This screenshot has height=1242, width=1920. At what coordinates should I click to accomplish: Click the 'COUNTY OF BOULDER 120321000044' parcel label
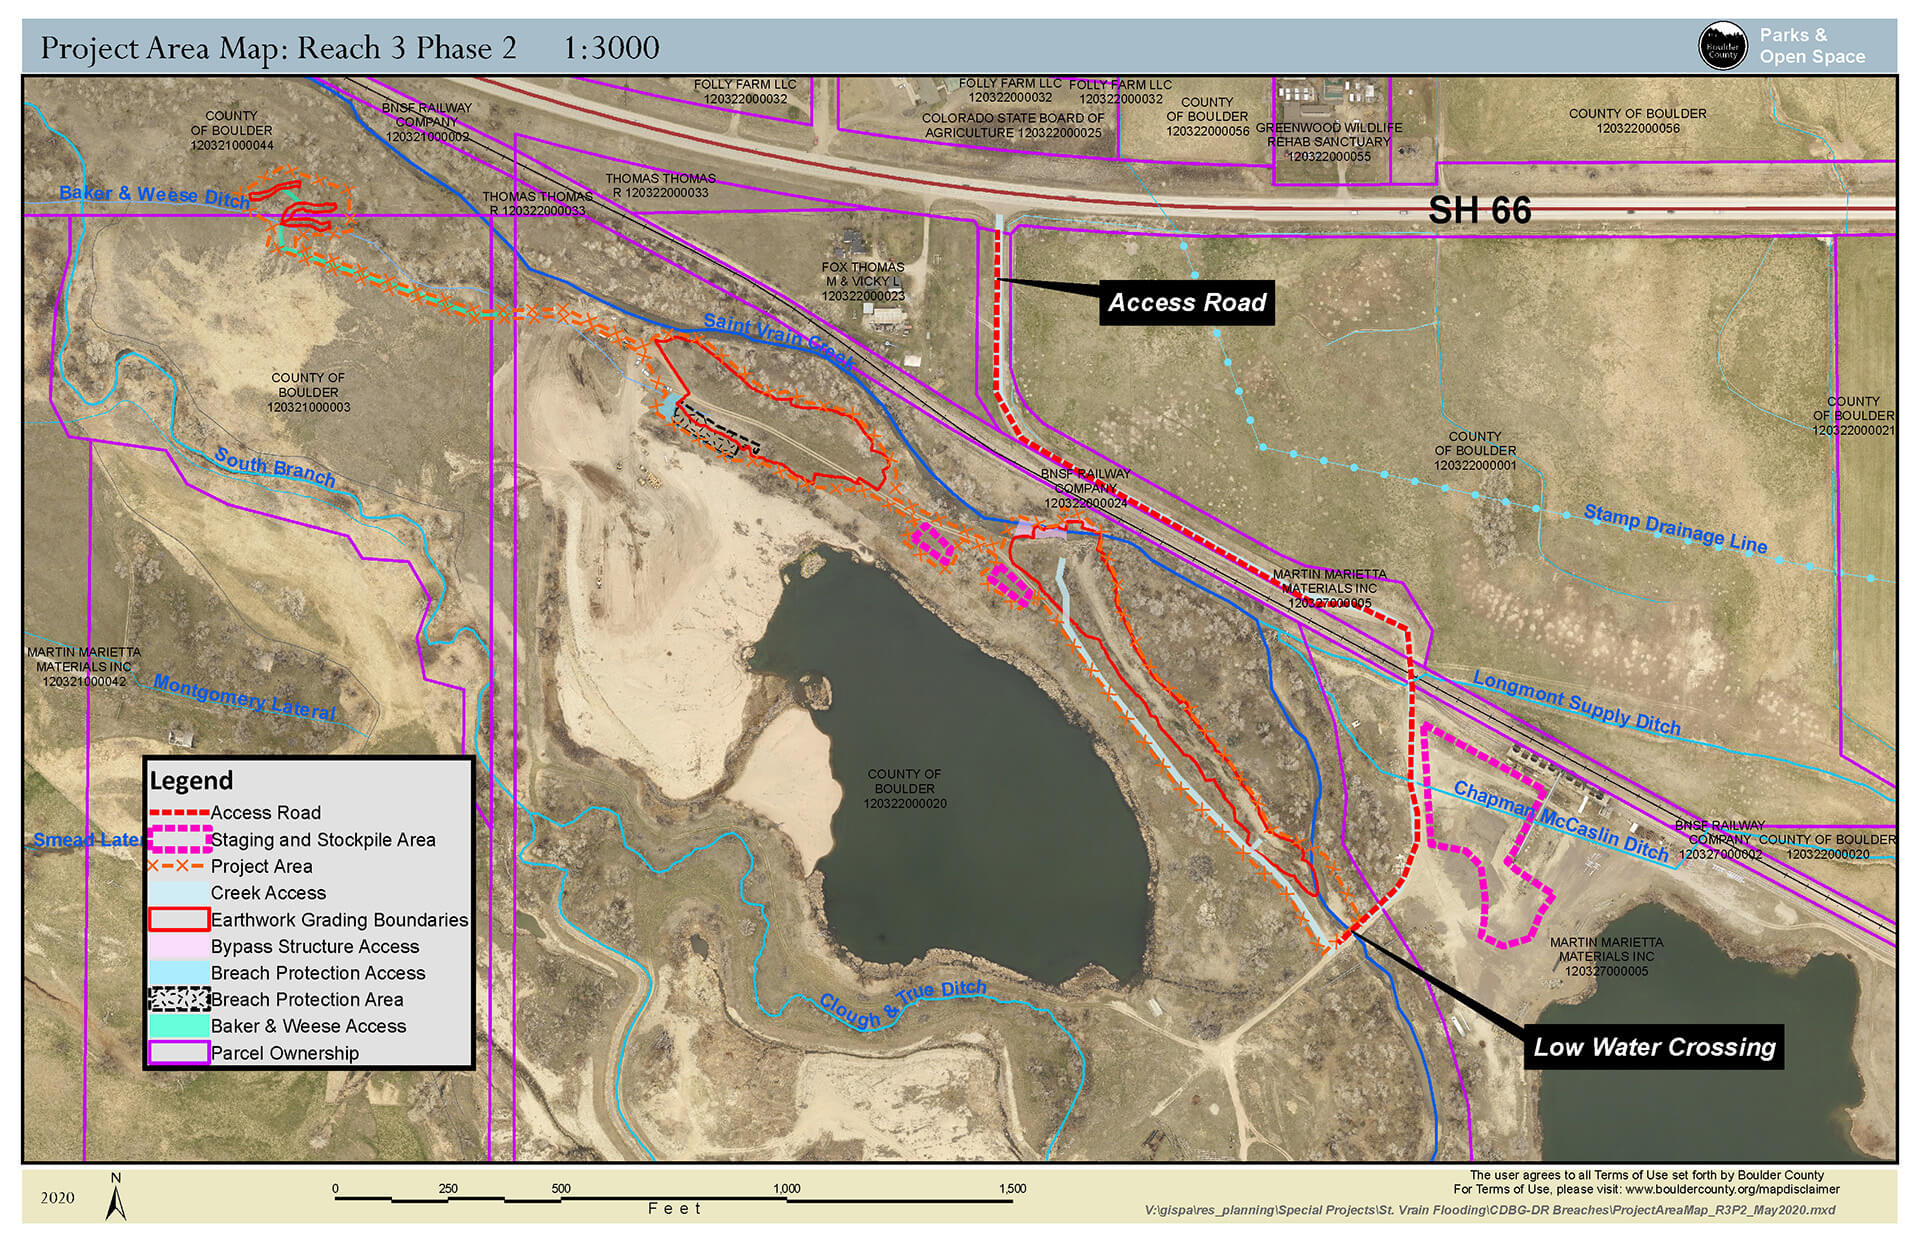[x=231, y=131]
